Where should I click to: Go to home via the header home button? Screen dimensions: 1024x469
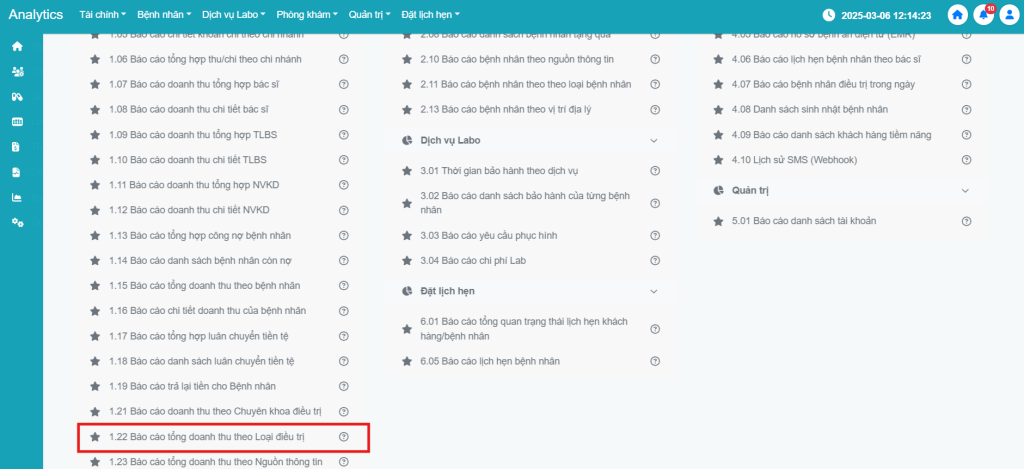pos(957,15)
